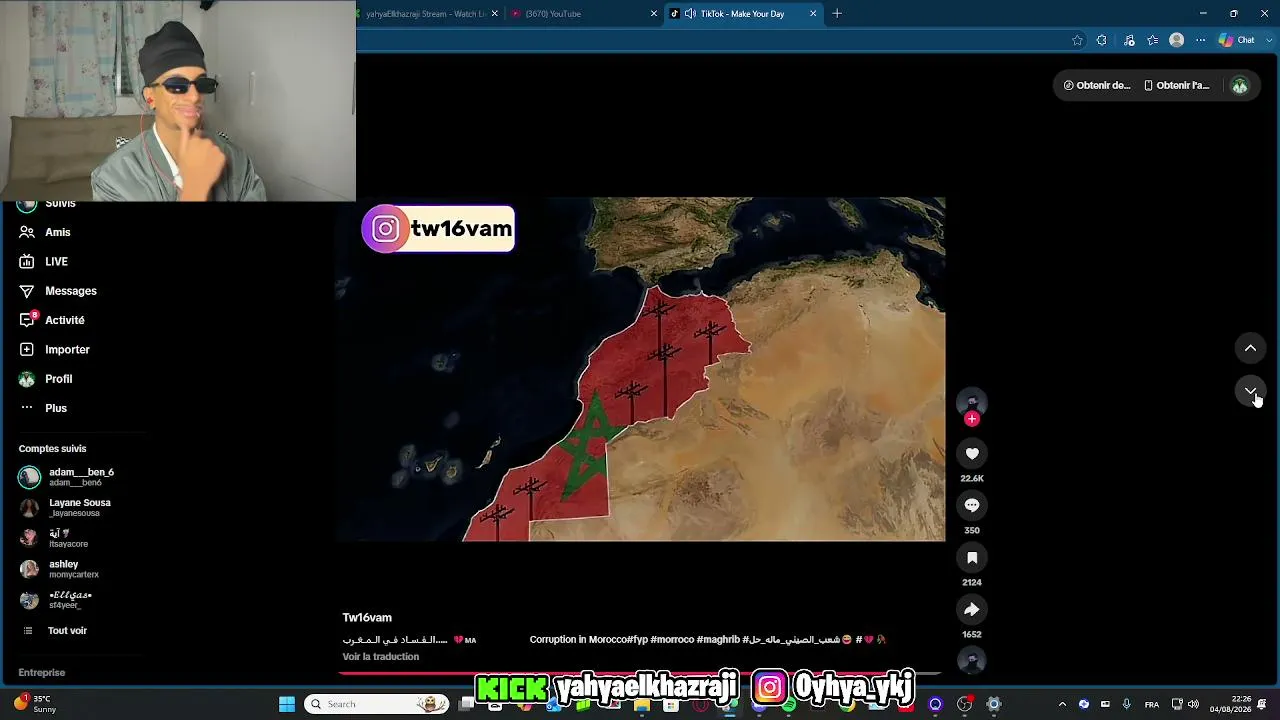Click the Comptes suivis heading
Image resolution: width=1280 pixels, height=720 pixels.
point(52,449)
